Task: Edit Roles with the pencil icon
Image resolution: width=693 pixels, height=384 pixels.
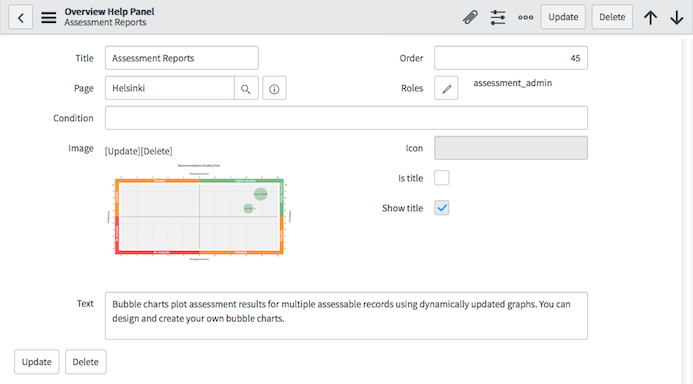Action: 446,88
